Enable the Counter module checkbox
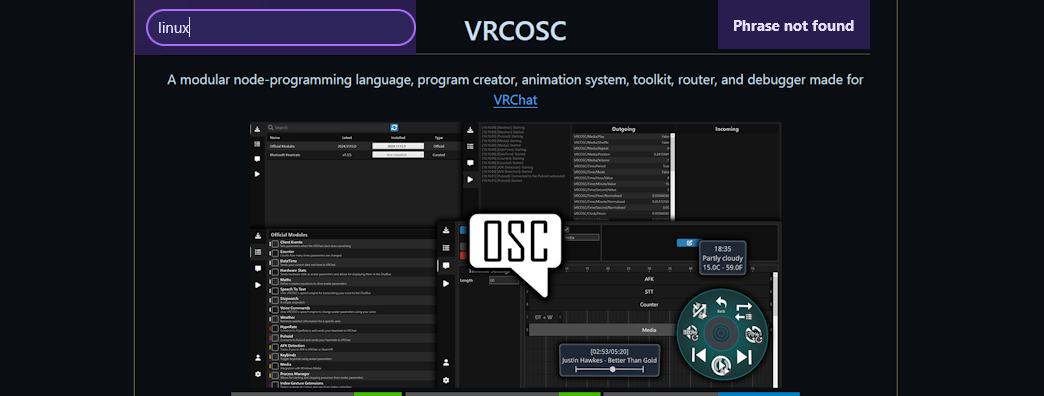The height and width of the screenshot is (396, 1044). point(275,254)
